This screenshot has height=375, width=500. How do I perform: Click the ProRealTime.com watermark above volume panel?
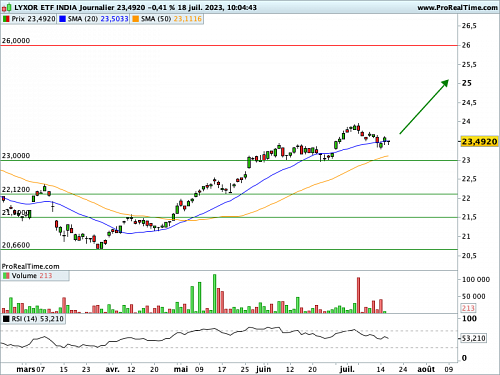[30, 266]
